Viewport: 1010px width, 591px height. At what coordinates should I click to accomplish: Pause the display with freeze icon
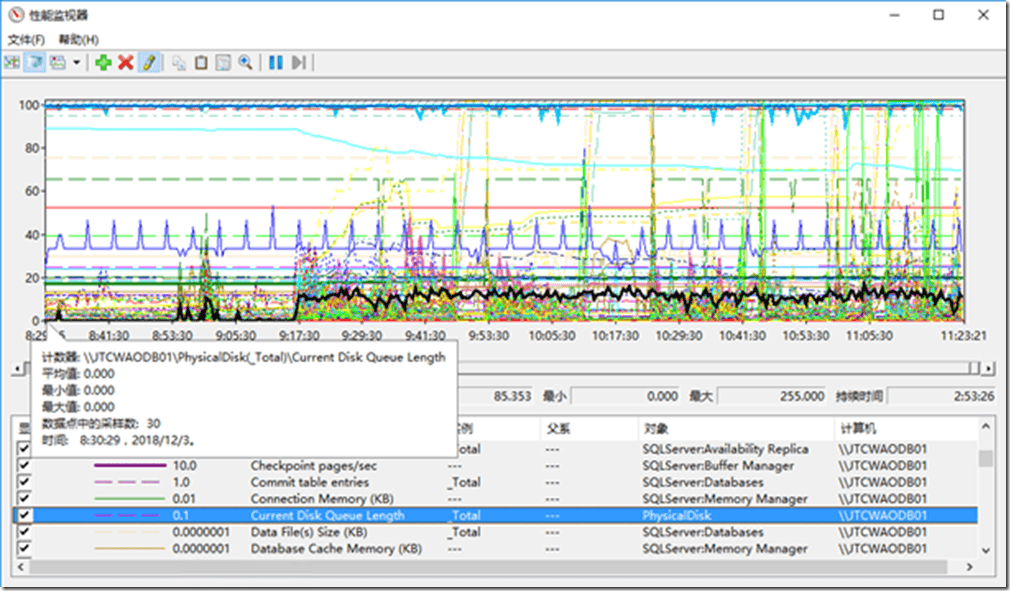tap(275, 63)
